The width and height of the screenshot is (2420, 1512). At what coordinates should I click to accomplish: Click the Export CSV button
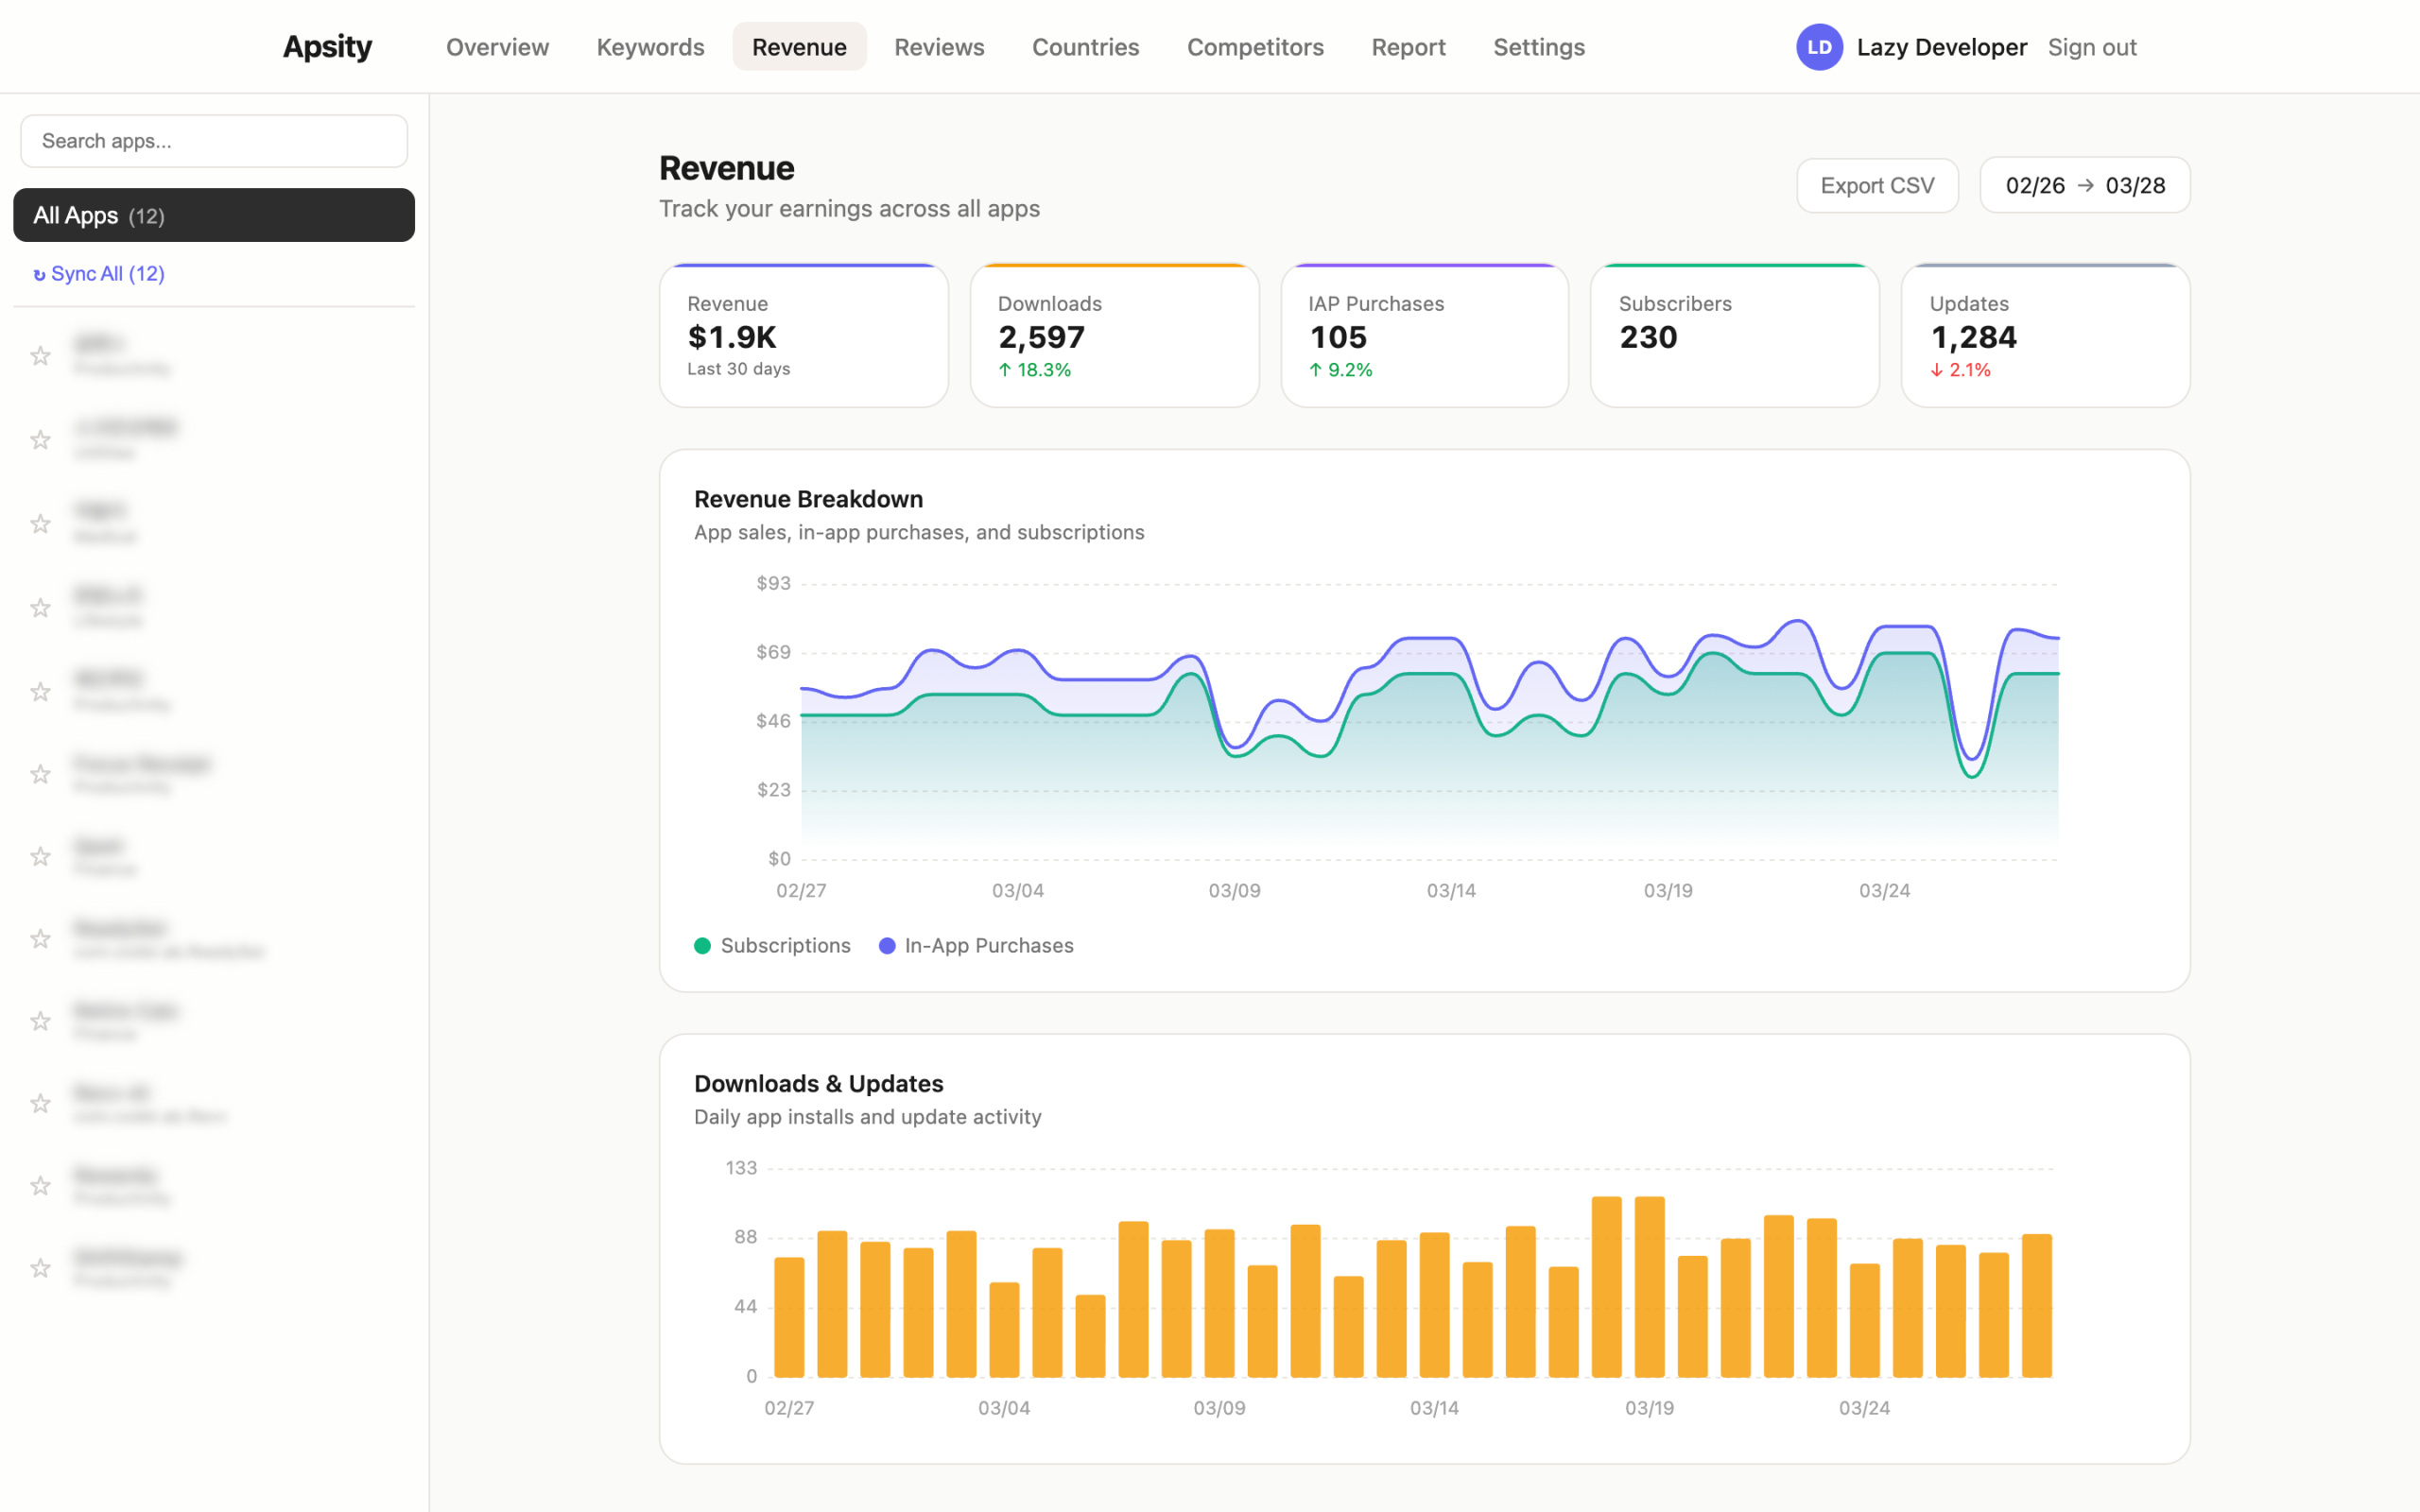click(x=1877, y=185)
